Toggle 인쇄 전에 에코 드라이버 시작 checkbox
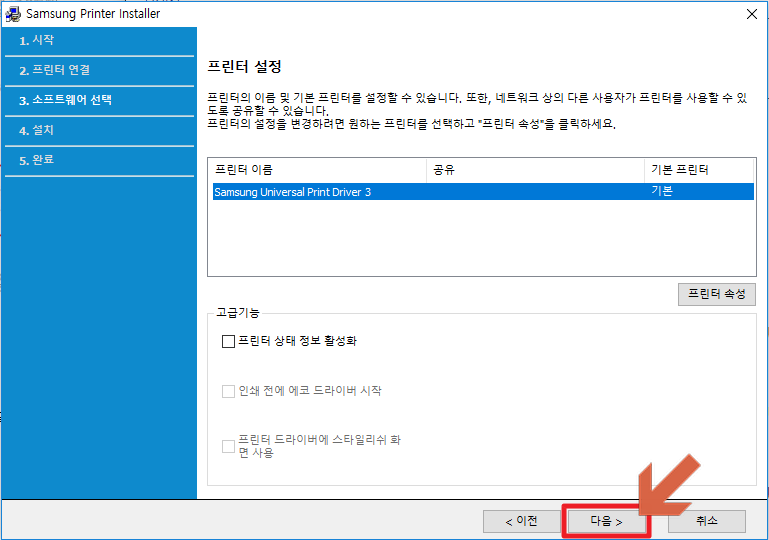Image resolution: width=769 pixels, height=540 pixels. pos(228,391)
